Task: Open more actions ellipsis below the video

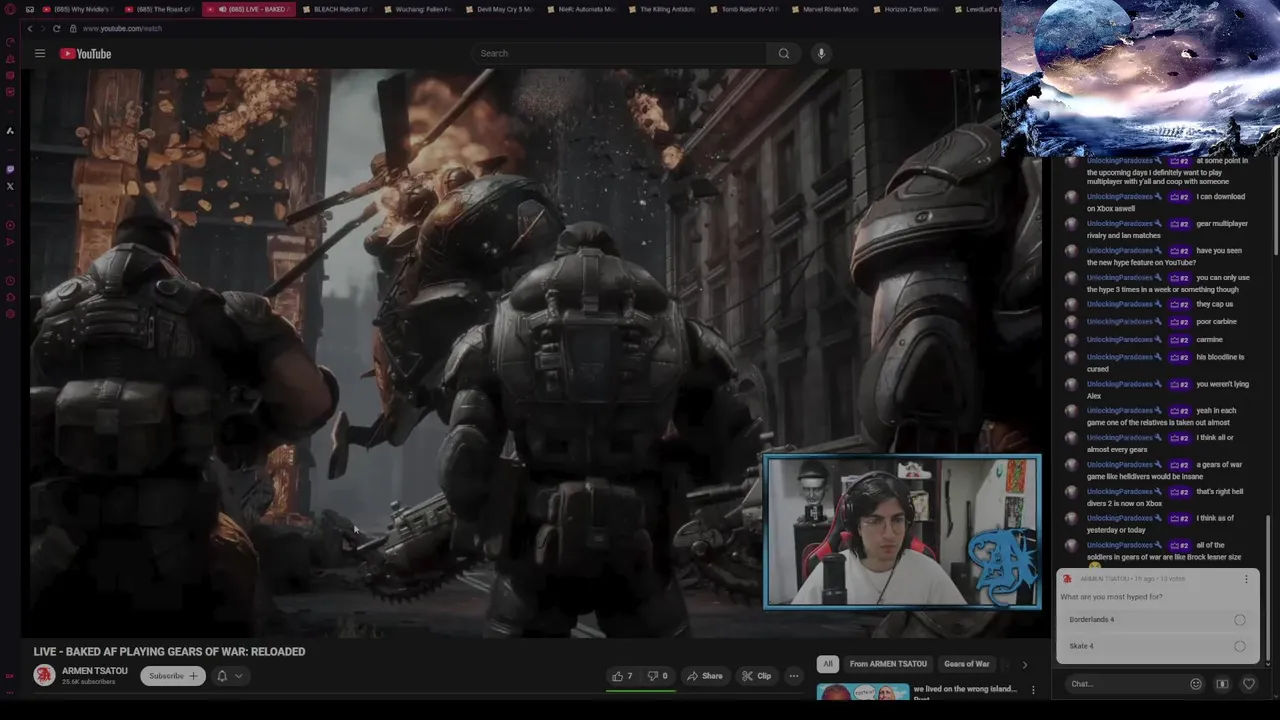Action: click(x=794, y=676)
